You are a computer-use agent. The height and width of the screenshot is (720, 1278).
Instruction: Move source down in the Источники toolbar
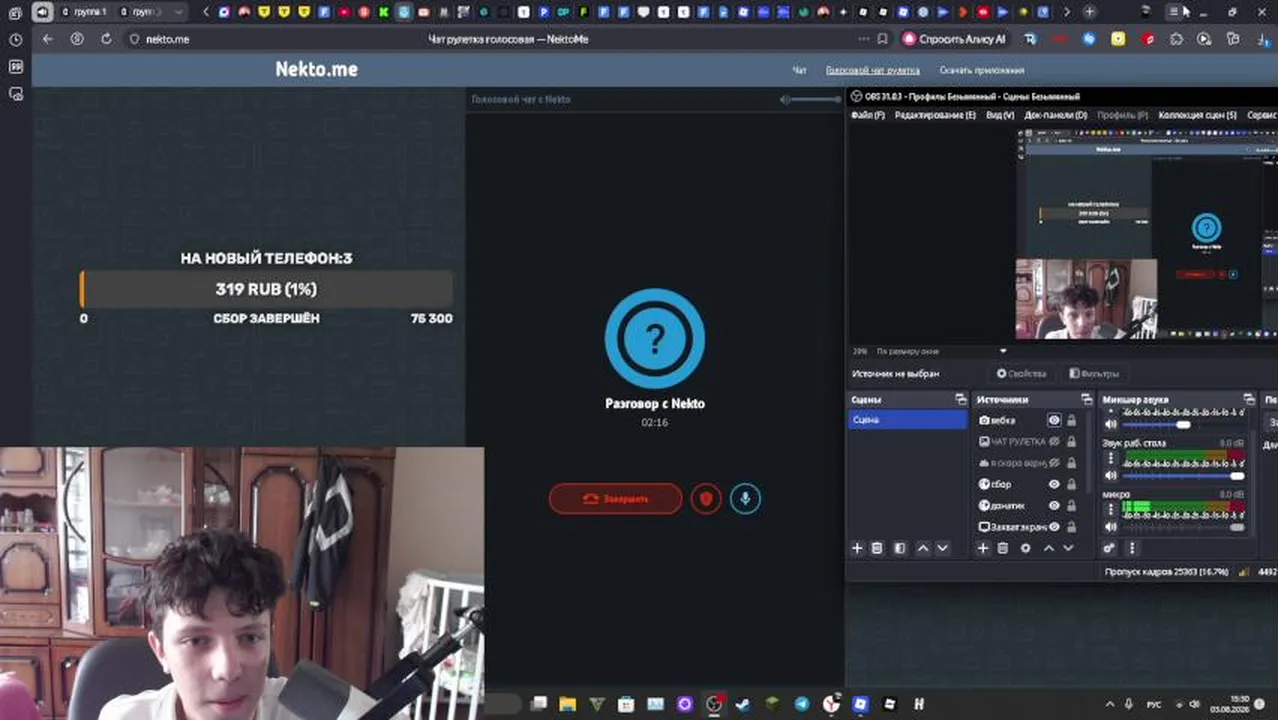(x=1068, y=548)
